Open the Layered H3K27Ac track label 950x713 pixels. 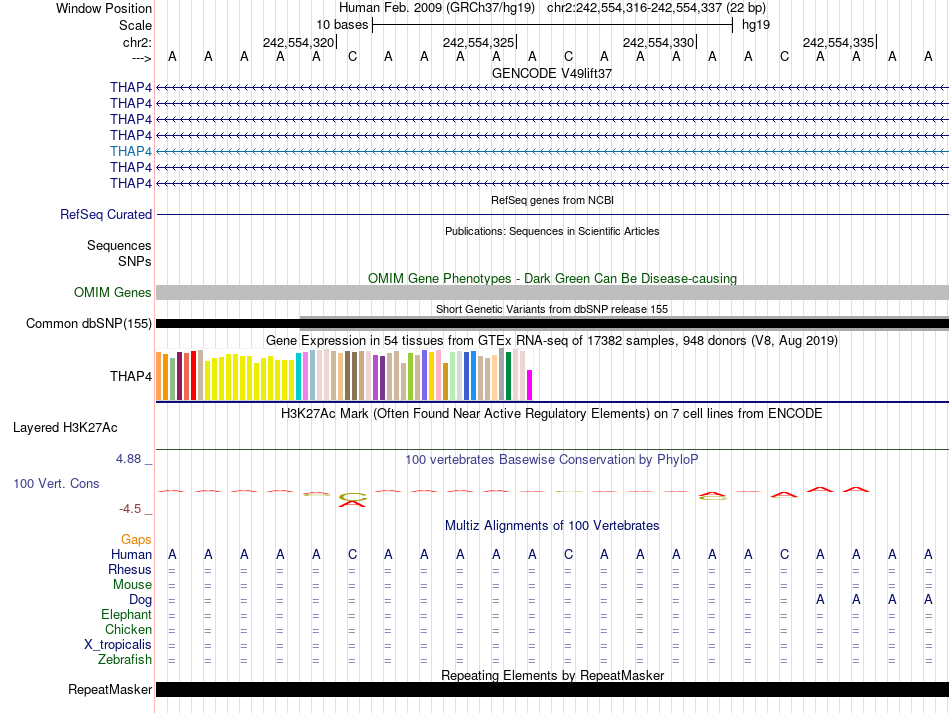pyautogui.click(x=65, y=427)
